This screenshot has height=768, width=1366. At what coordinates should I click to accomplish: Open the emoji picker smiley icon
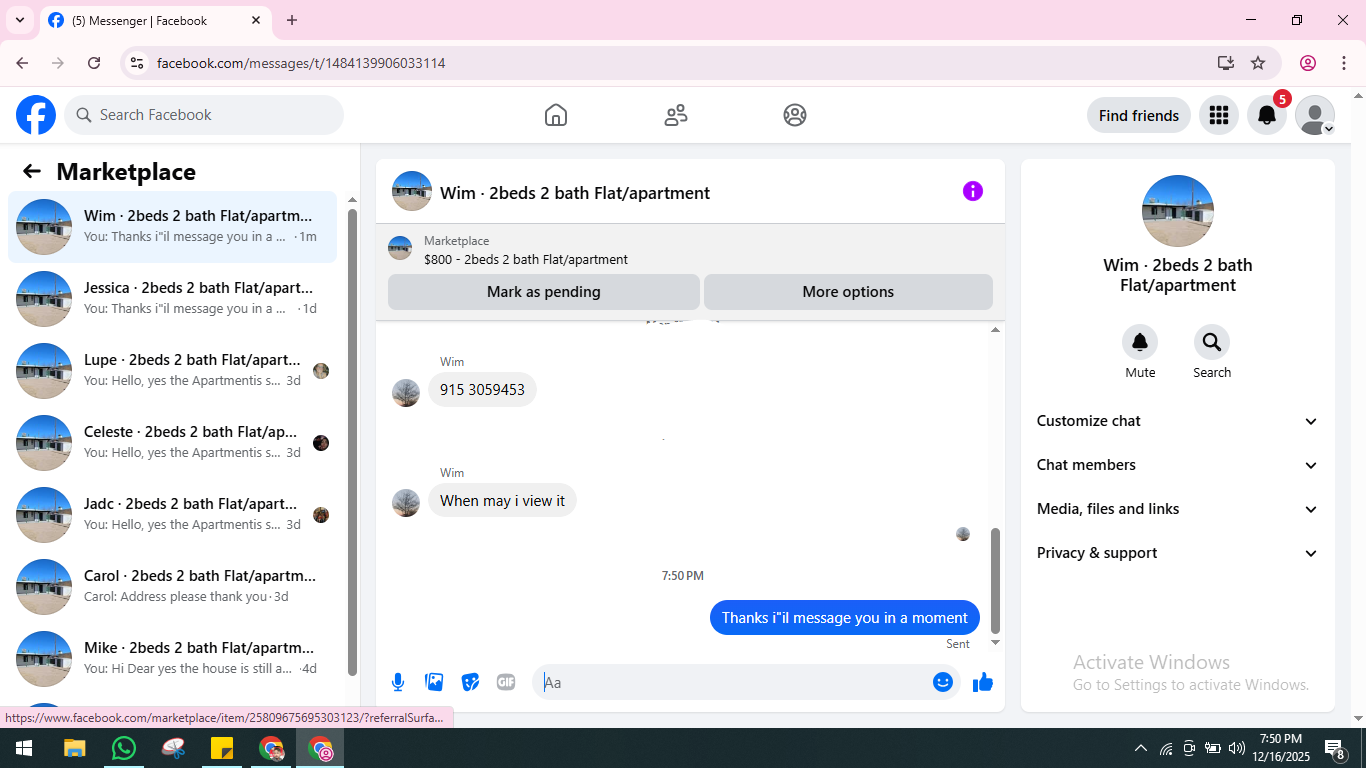943,682
